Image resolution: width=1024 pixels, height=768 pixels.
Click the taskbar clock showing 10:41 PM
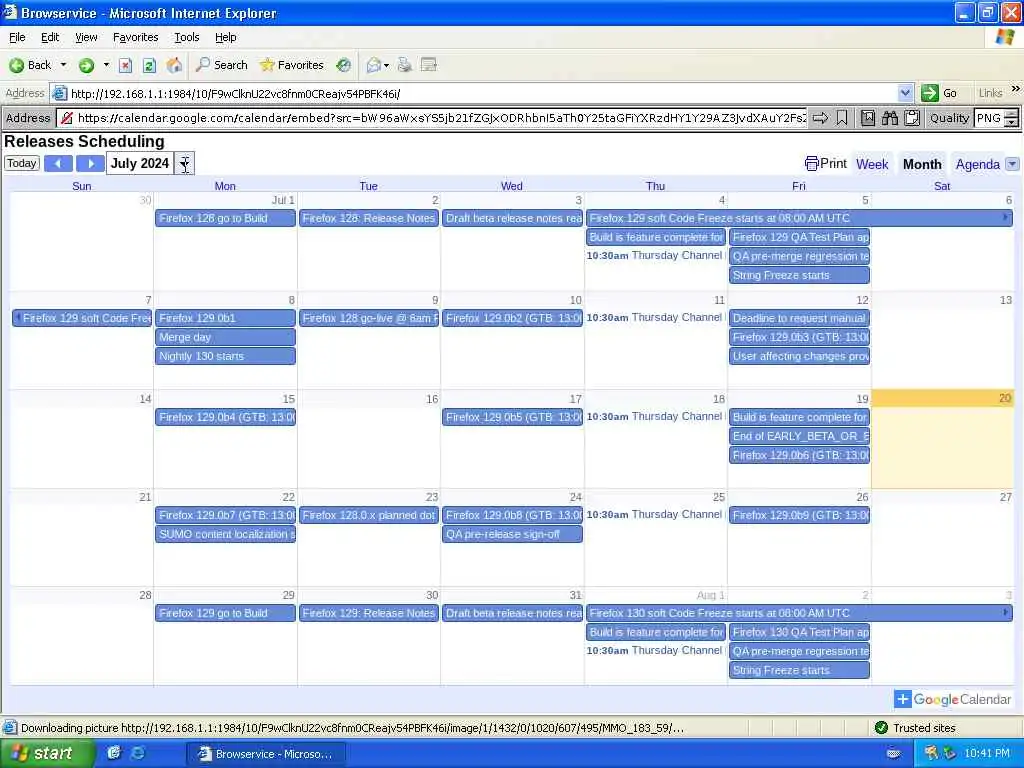[987, 754]
